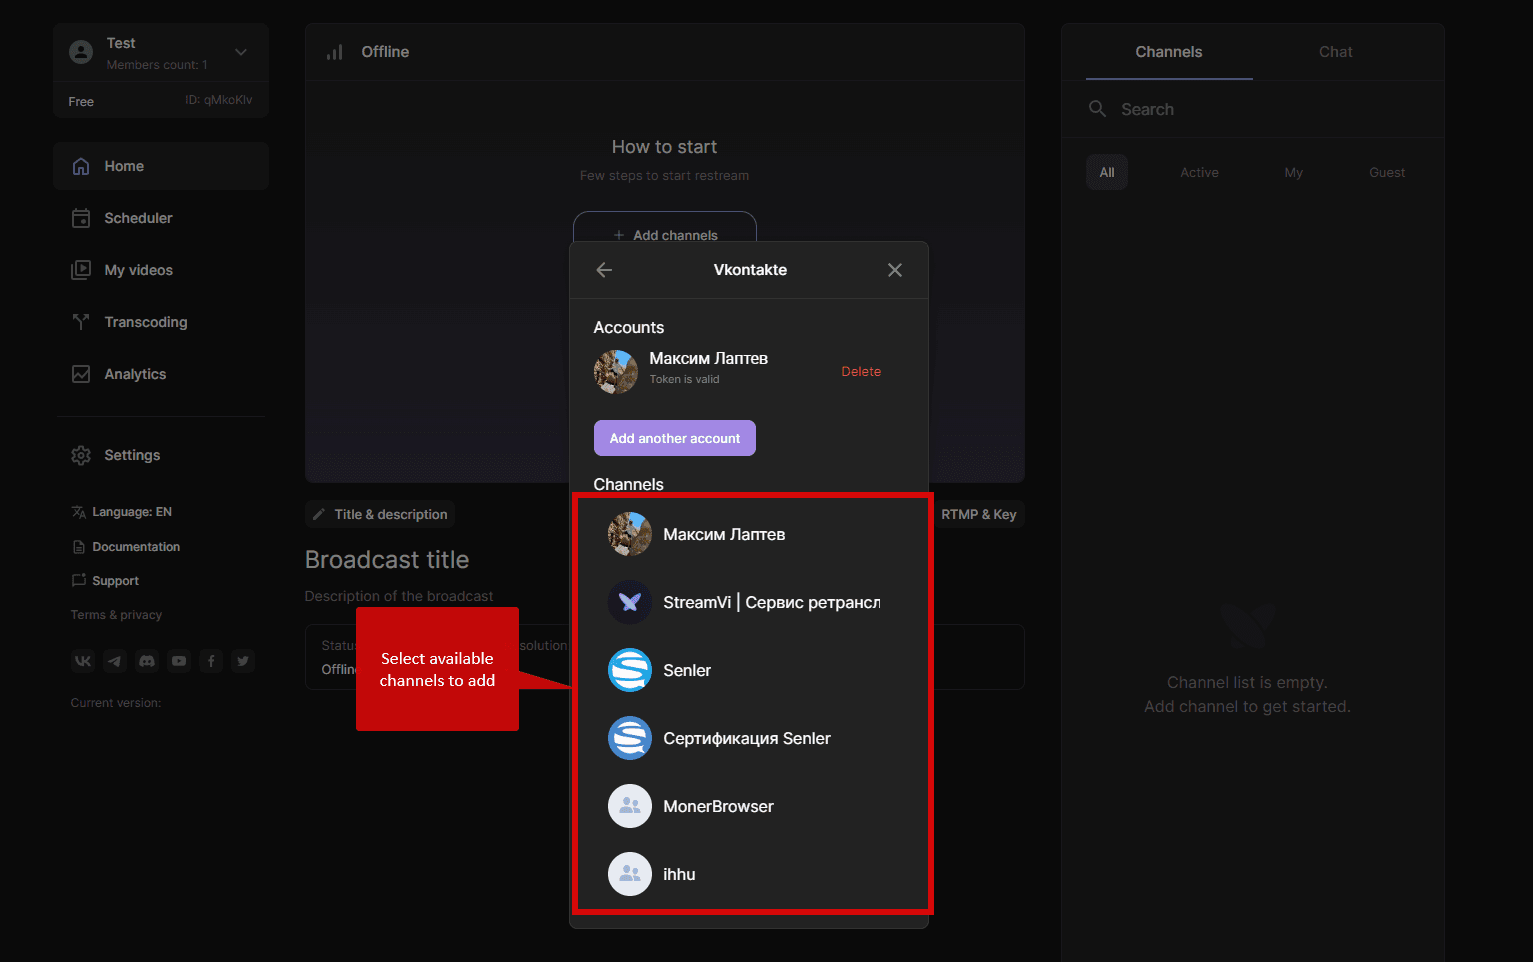Image resolution: width=1533 pixels, height=962 pixels.
Task: Switch to the Chat tab
Action: click(x=1336, y=52)
